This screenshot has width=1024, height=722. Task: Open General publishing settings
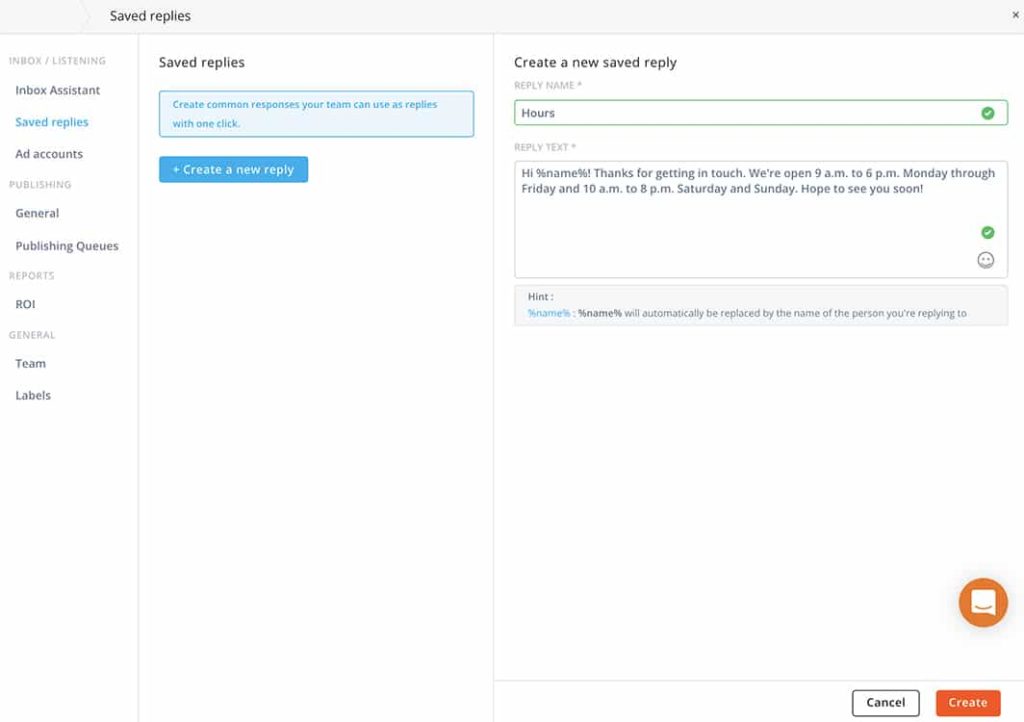[x=37, y=213]
